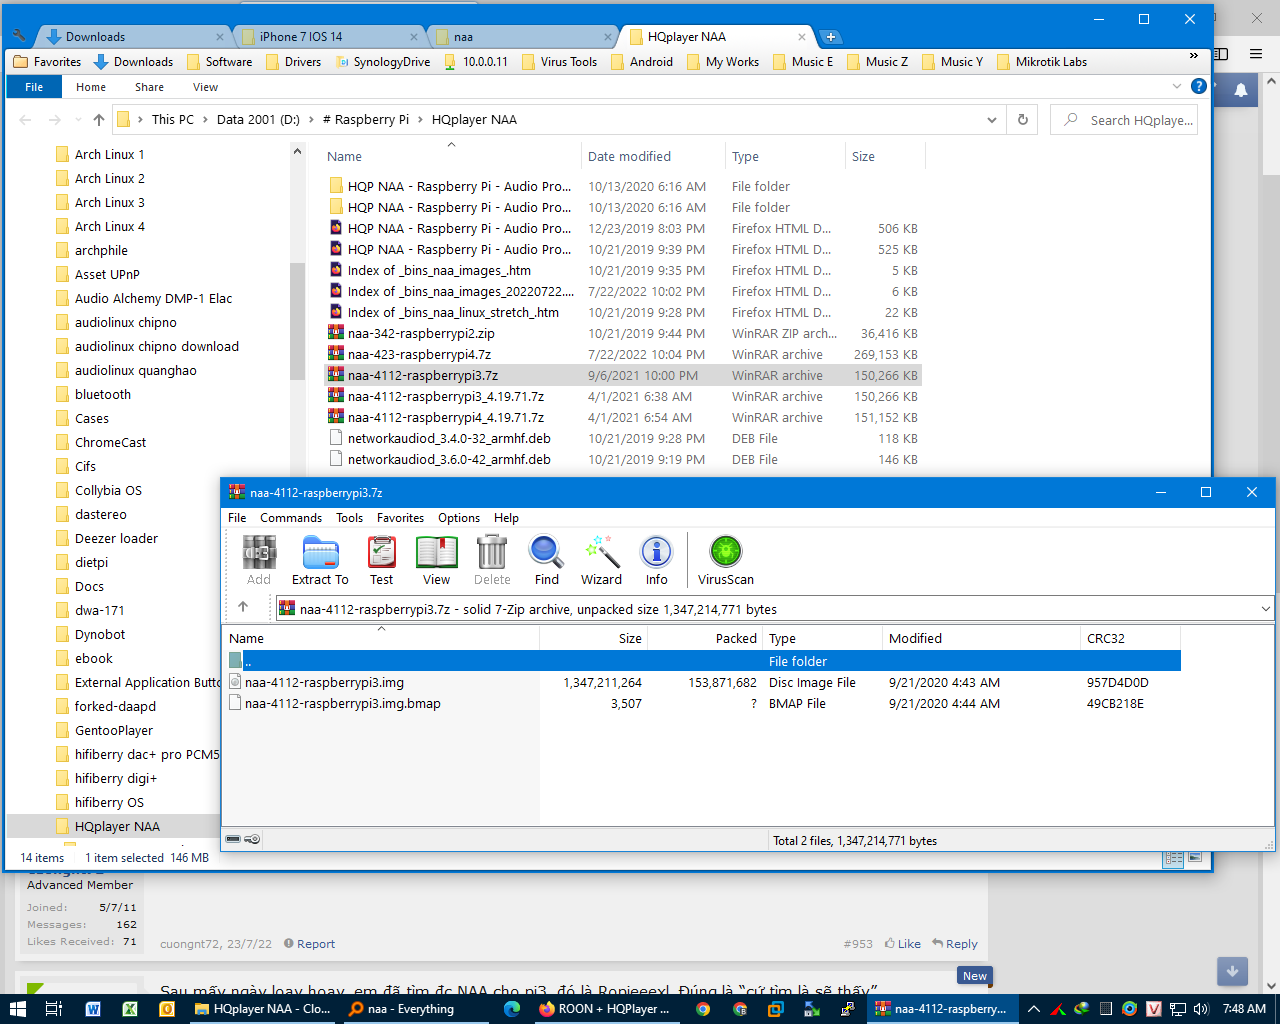Show more favorites bar items
This screenshot has width=1280, height=1024.
(1193, 56)
